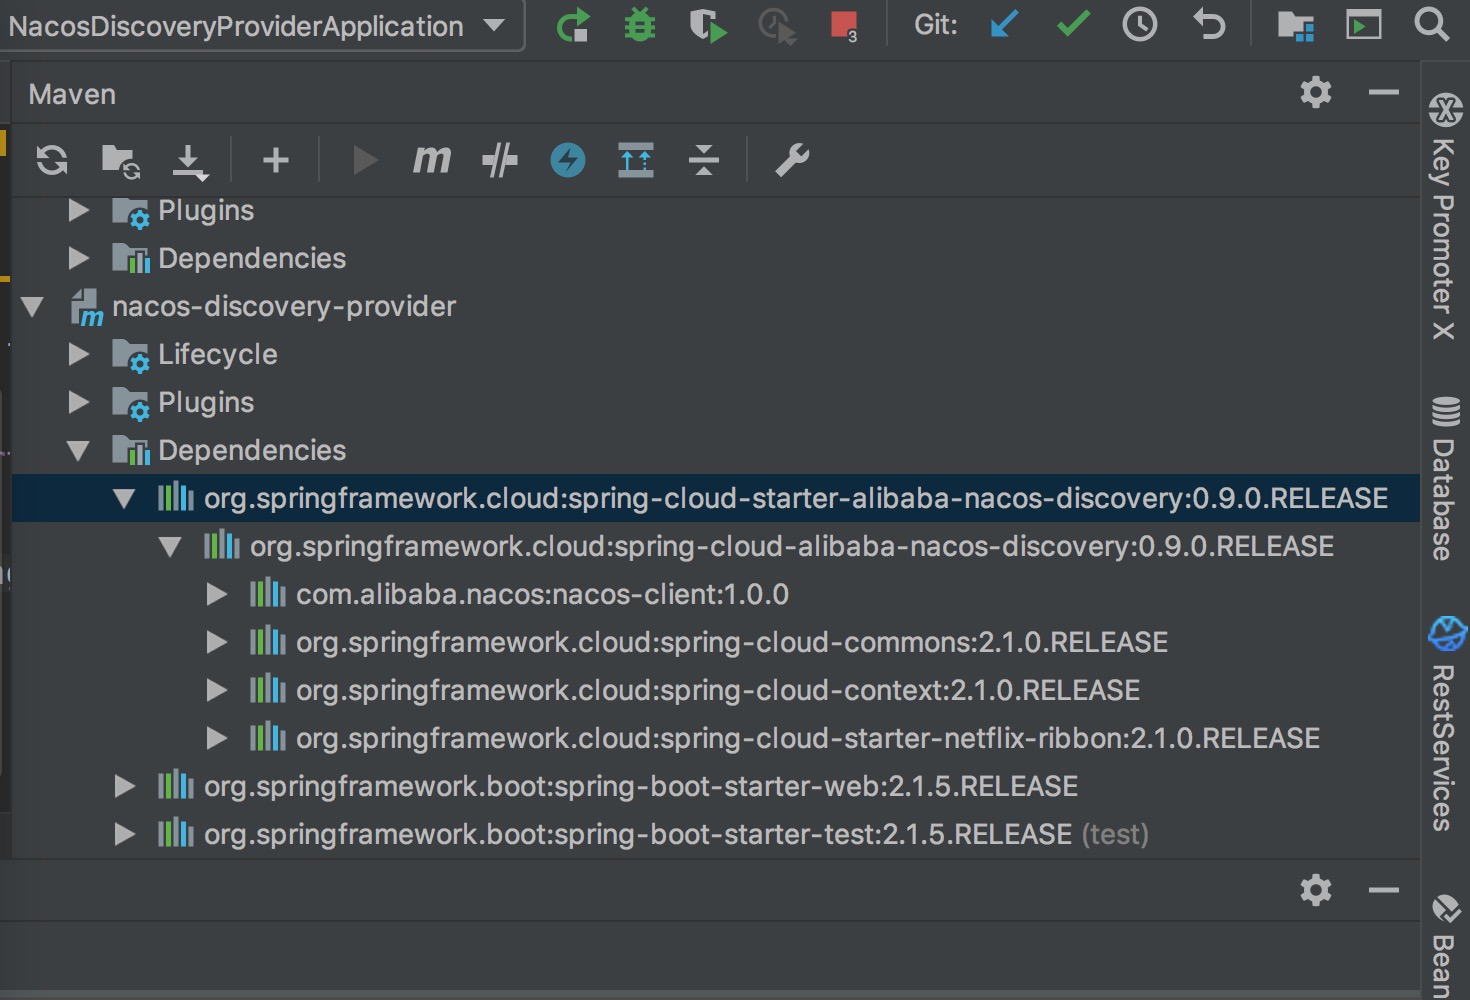
Task: Expand the Lifecycle node
Action: click(x=79, y=354)
